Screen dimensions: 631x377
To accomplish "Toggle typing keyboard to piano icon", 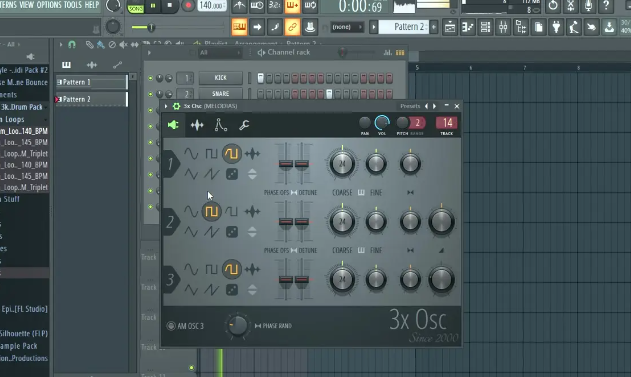I will 239,27.
